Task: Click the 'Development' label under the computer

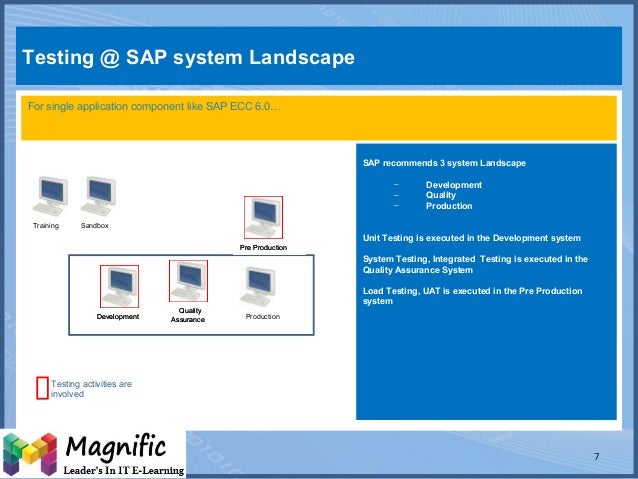Action: click(118, 317)
